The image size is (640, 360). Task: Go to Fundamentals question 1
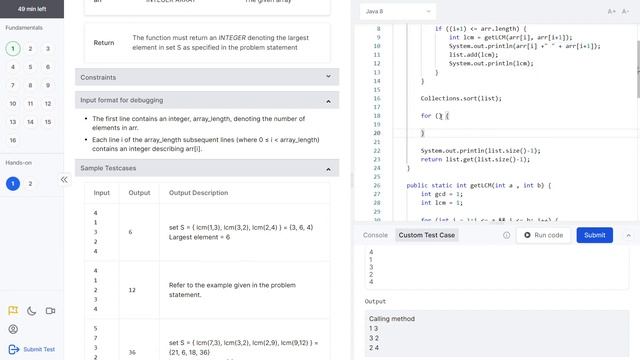[13, 49]
